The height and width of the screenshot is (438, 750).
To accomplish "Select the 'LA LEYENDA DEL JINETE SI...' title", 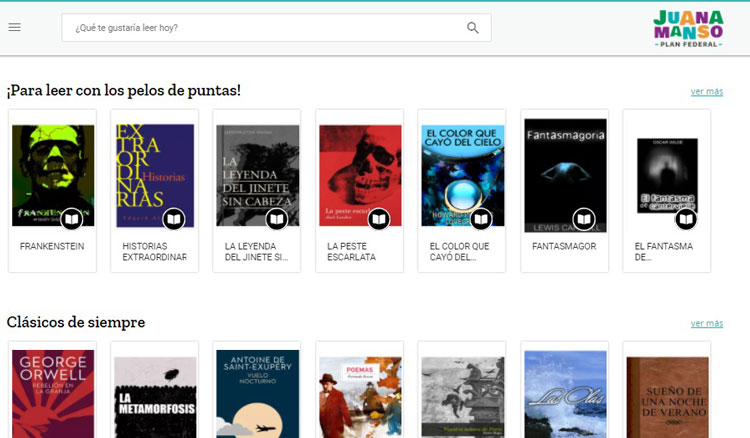I will point(256,252).
